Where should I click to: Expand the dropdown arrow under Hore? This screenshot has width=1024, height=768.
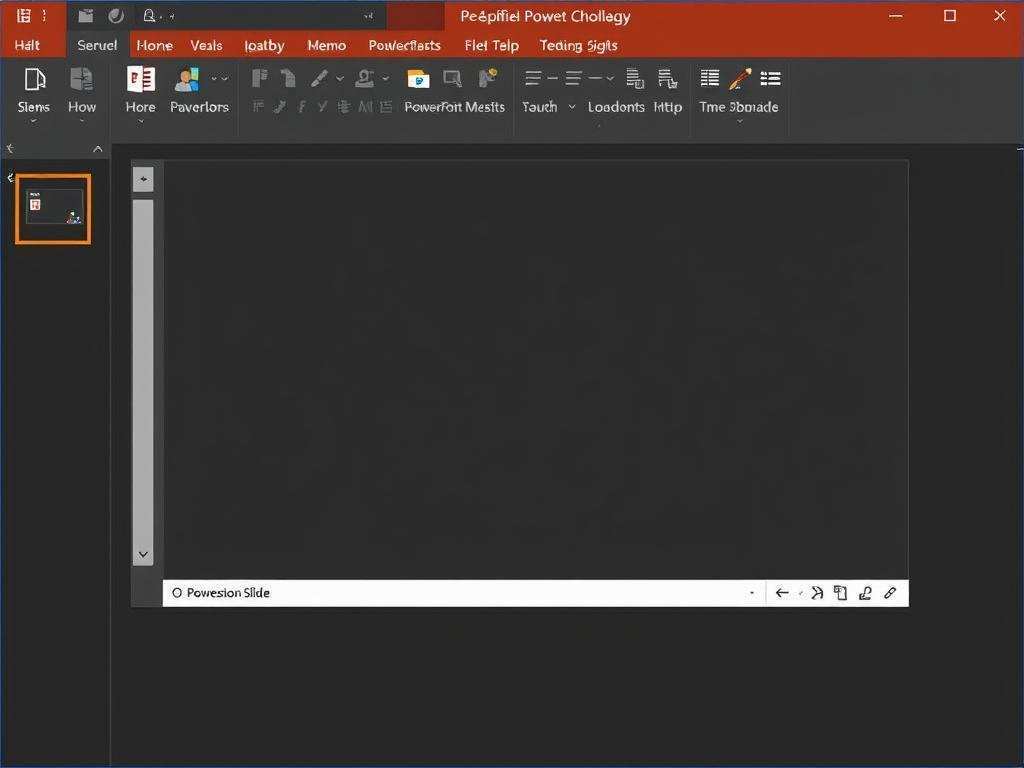141,122
